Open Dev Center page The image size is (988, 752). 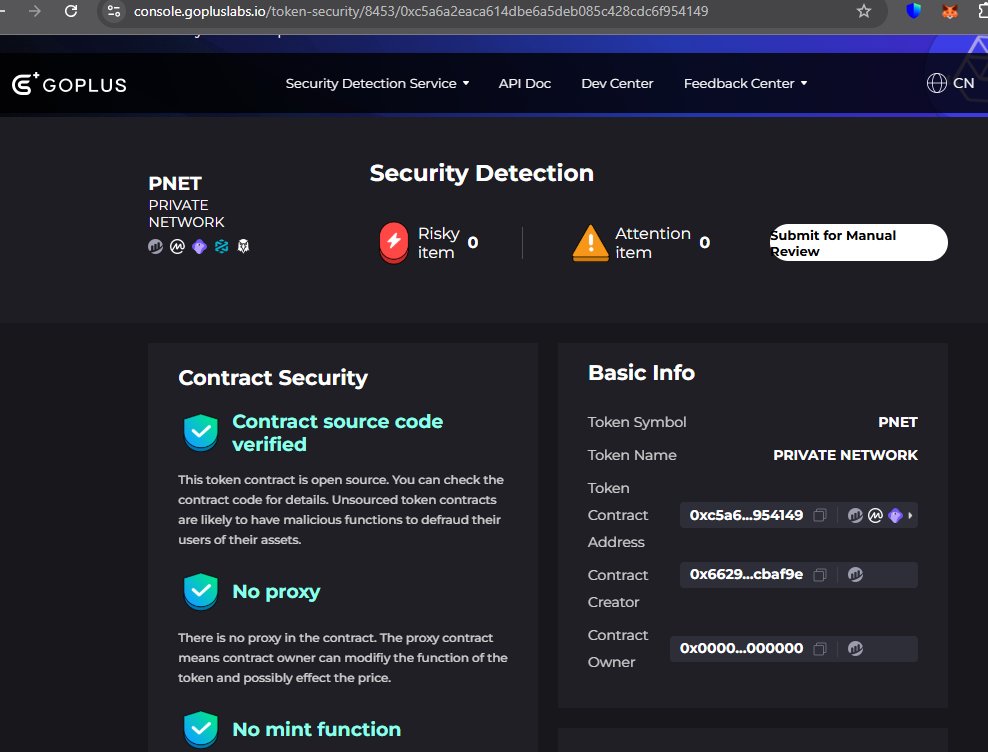coord(617,83)
